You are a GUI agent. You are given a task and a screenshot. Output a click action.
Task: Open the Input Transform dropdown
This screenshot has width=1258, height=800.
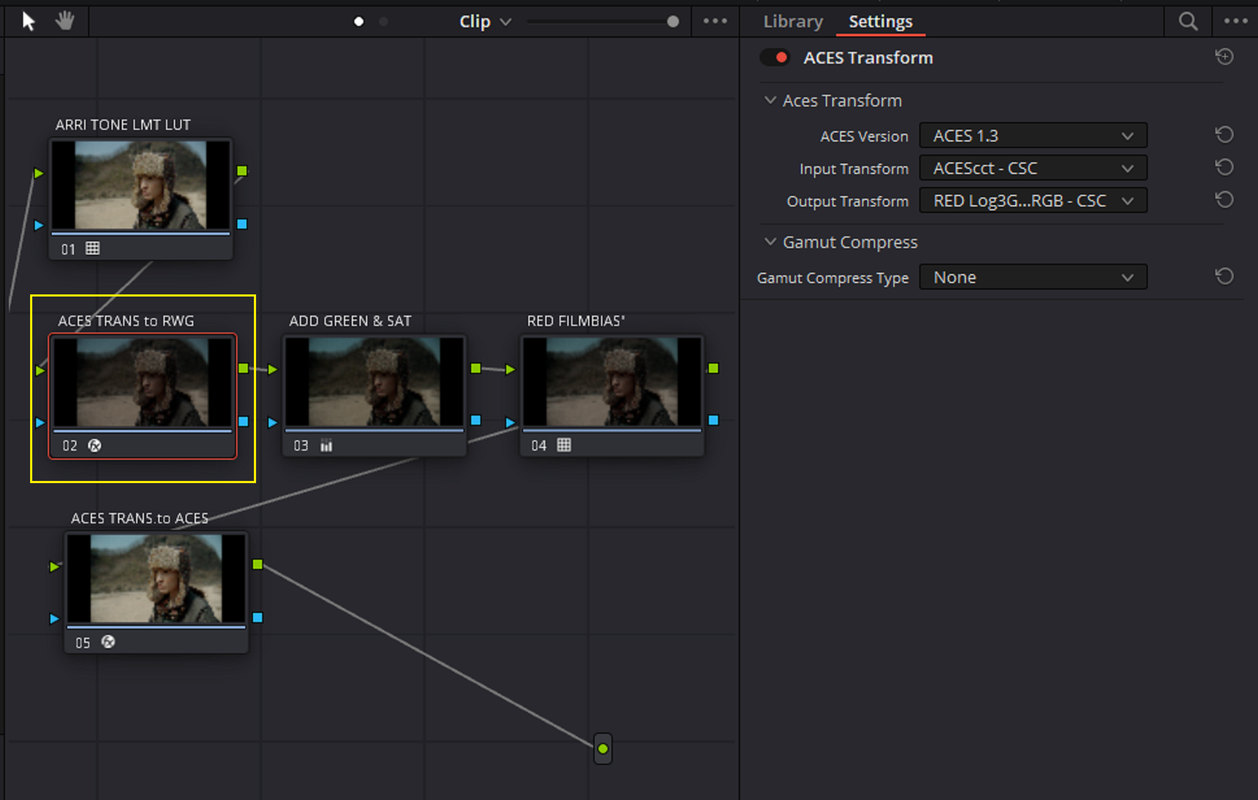coord(1033,168)
